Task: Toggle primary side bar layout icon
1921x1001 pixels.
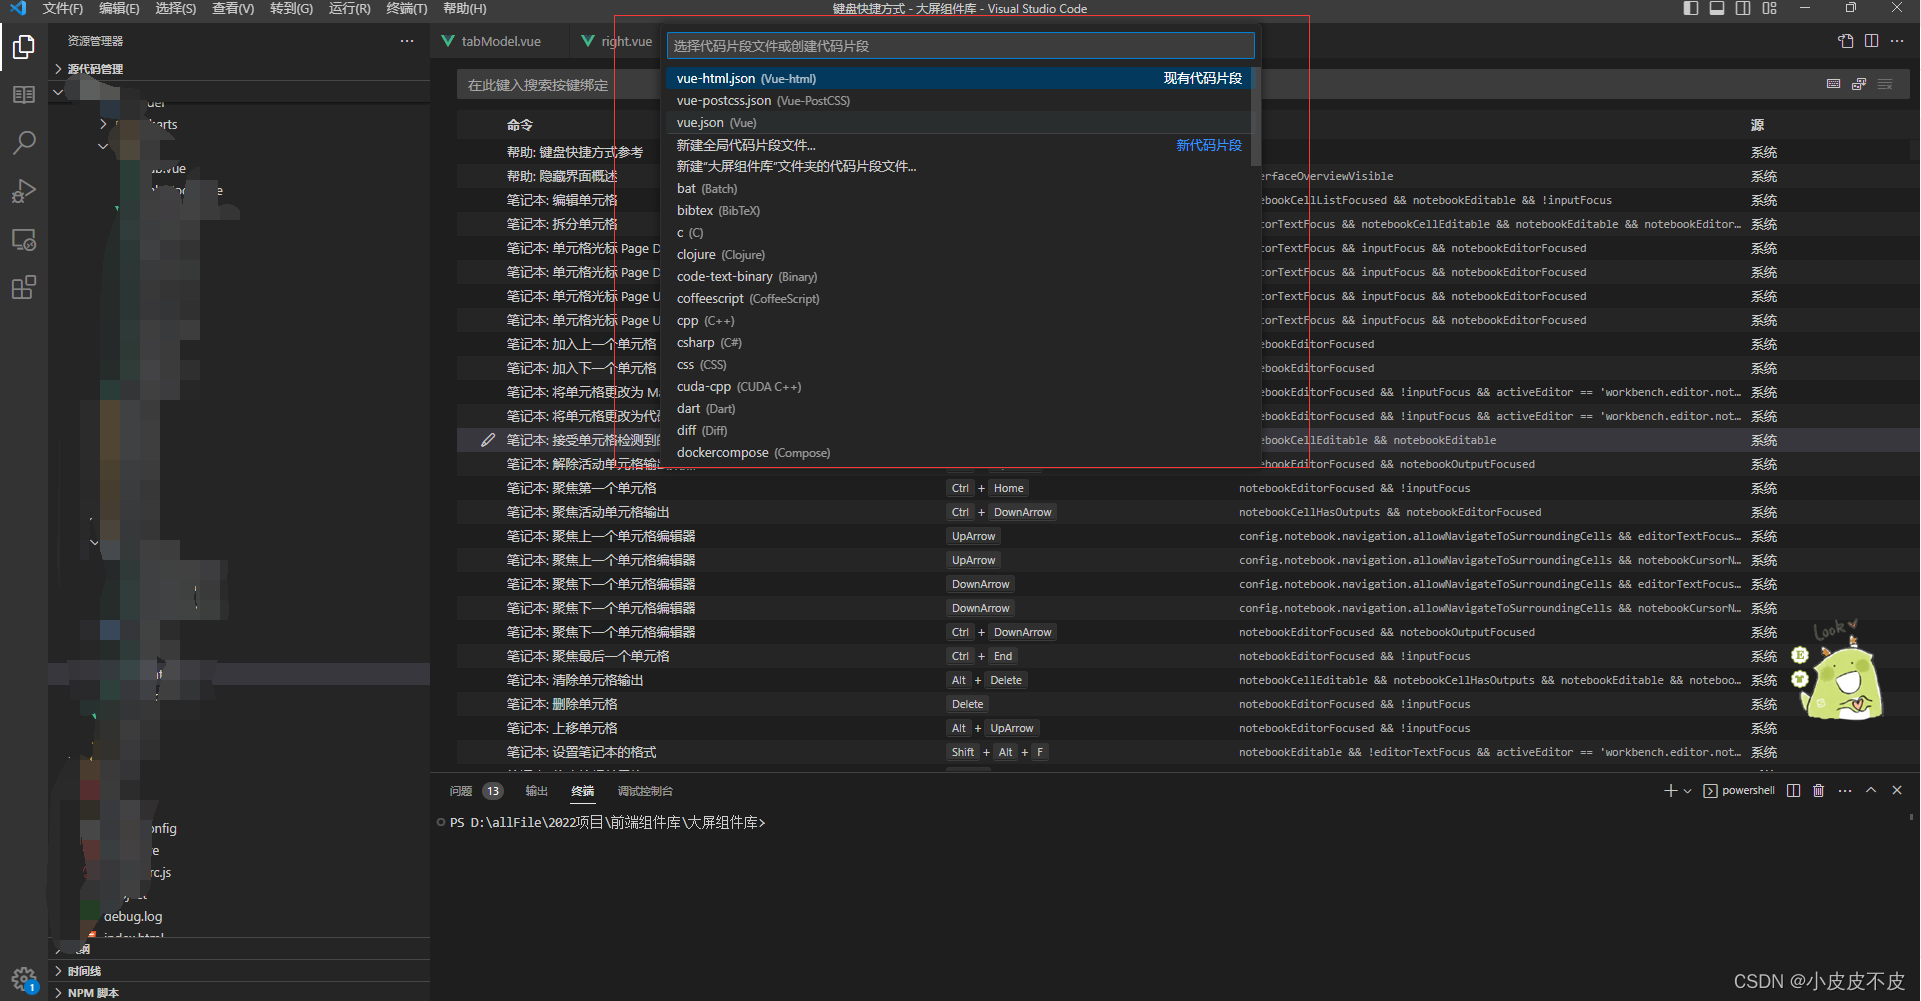Action: (x=1691, y=8)
